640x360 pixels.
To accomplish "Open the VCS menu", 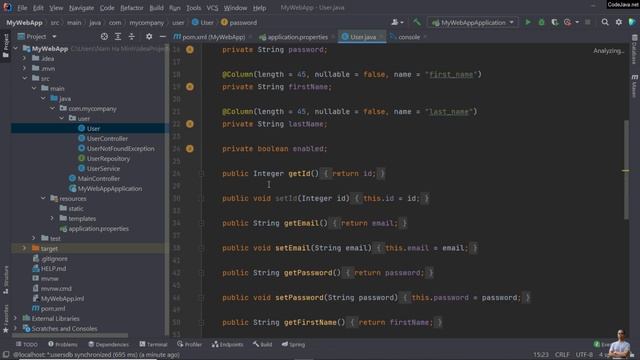I will pos(212,8).
